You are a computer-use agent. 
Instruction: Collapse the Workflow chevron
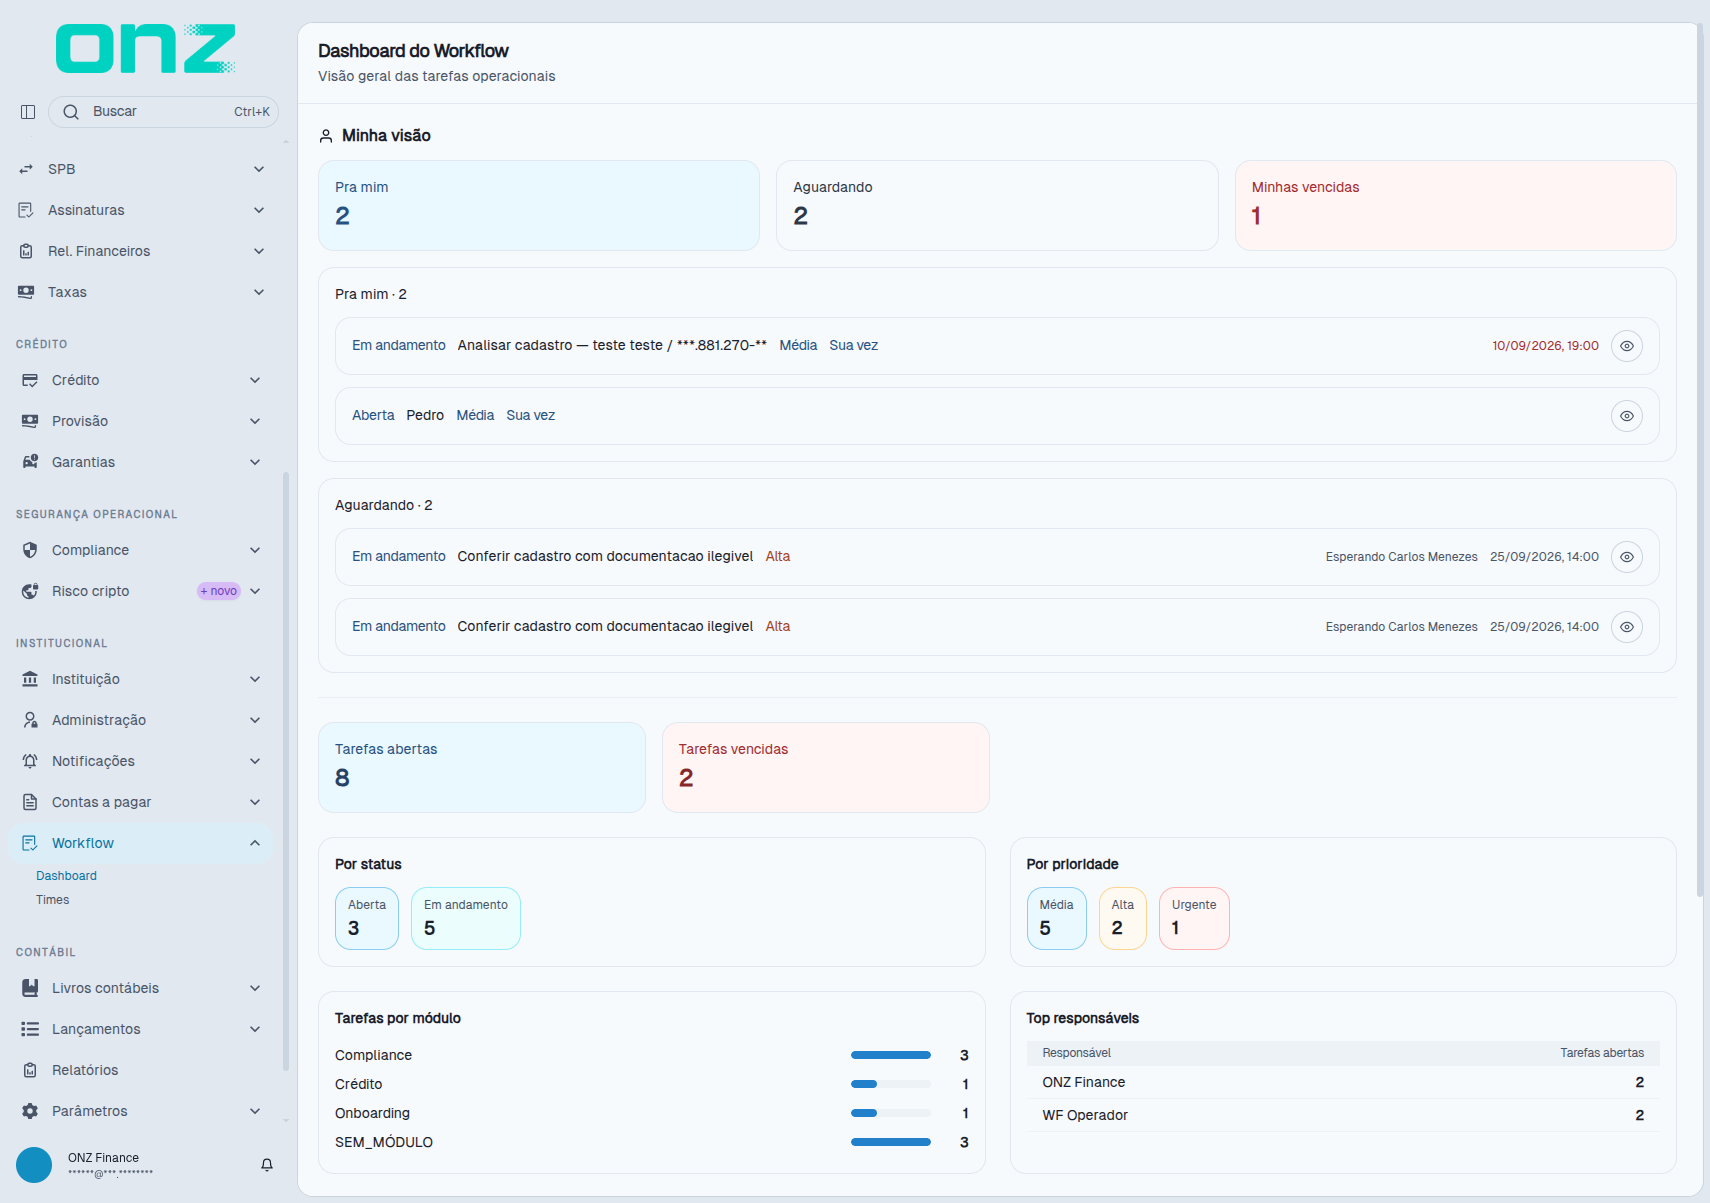pyautogui.click(x=255, y=843)
